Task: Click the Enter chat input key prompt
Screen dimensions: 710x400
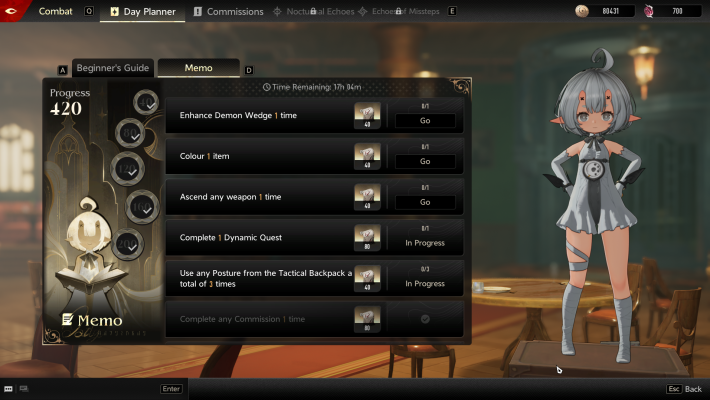Action: 171,389
